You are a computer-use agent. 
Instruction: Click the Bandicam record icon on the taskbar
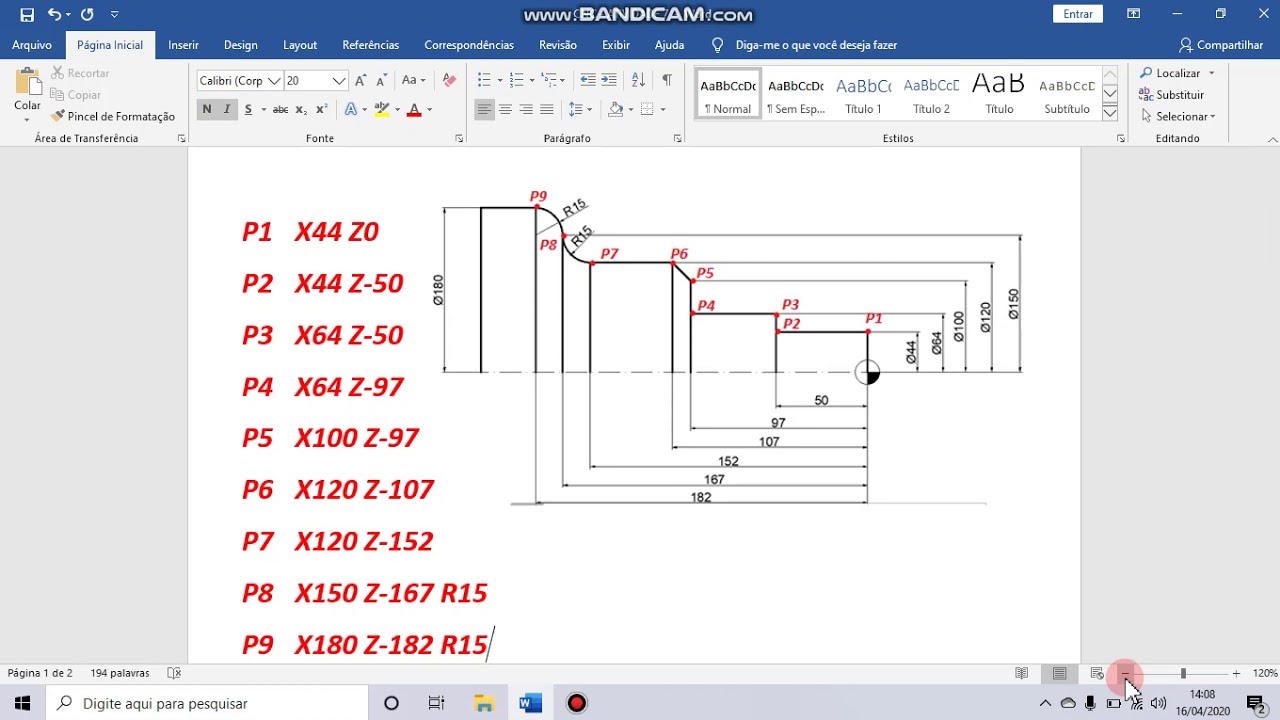pos(577,703)
